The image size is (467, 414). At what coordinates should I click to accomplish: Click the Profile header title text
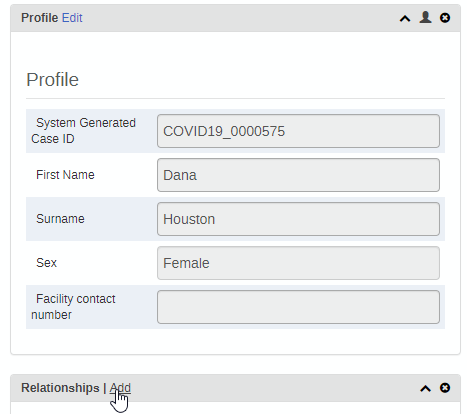pos(39,18)
